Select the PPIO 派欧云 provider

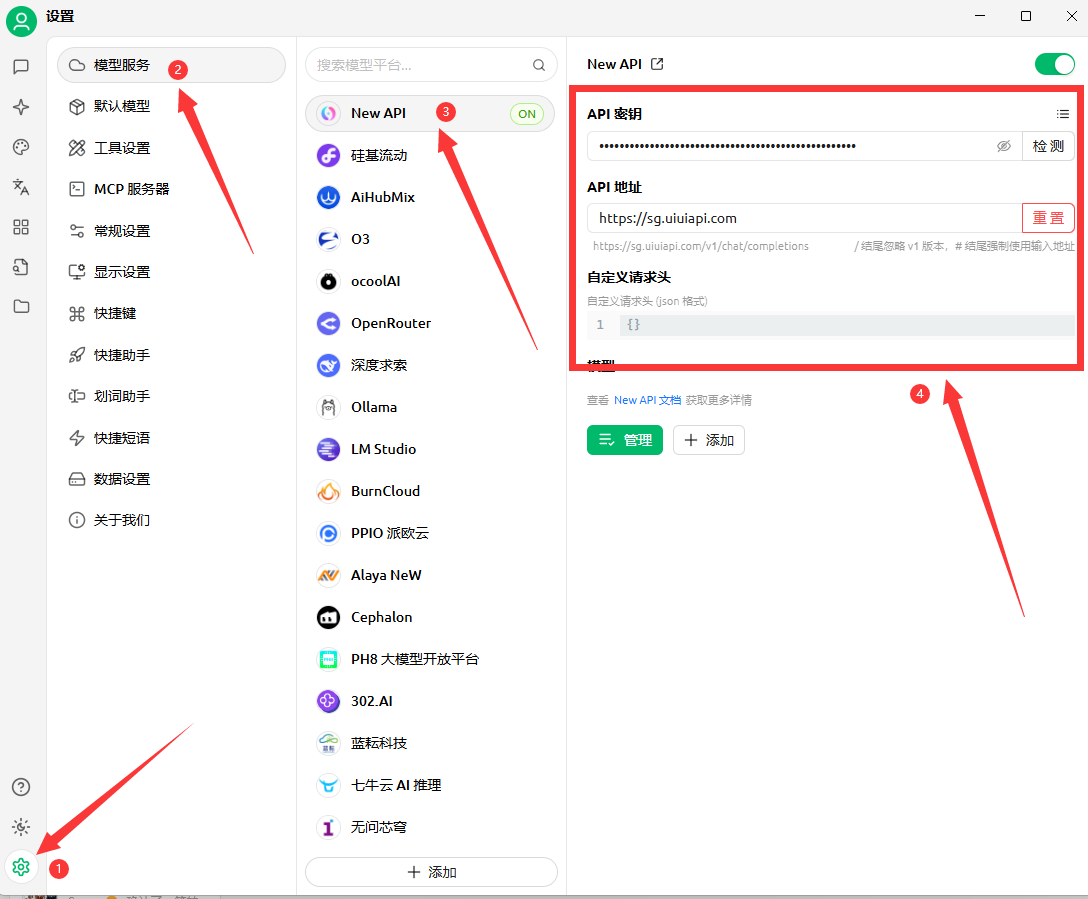point(430,533)
